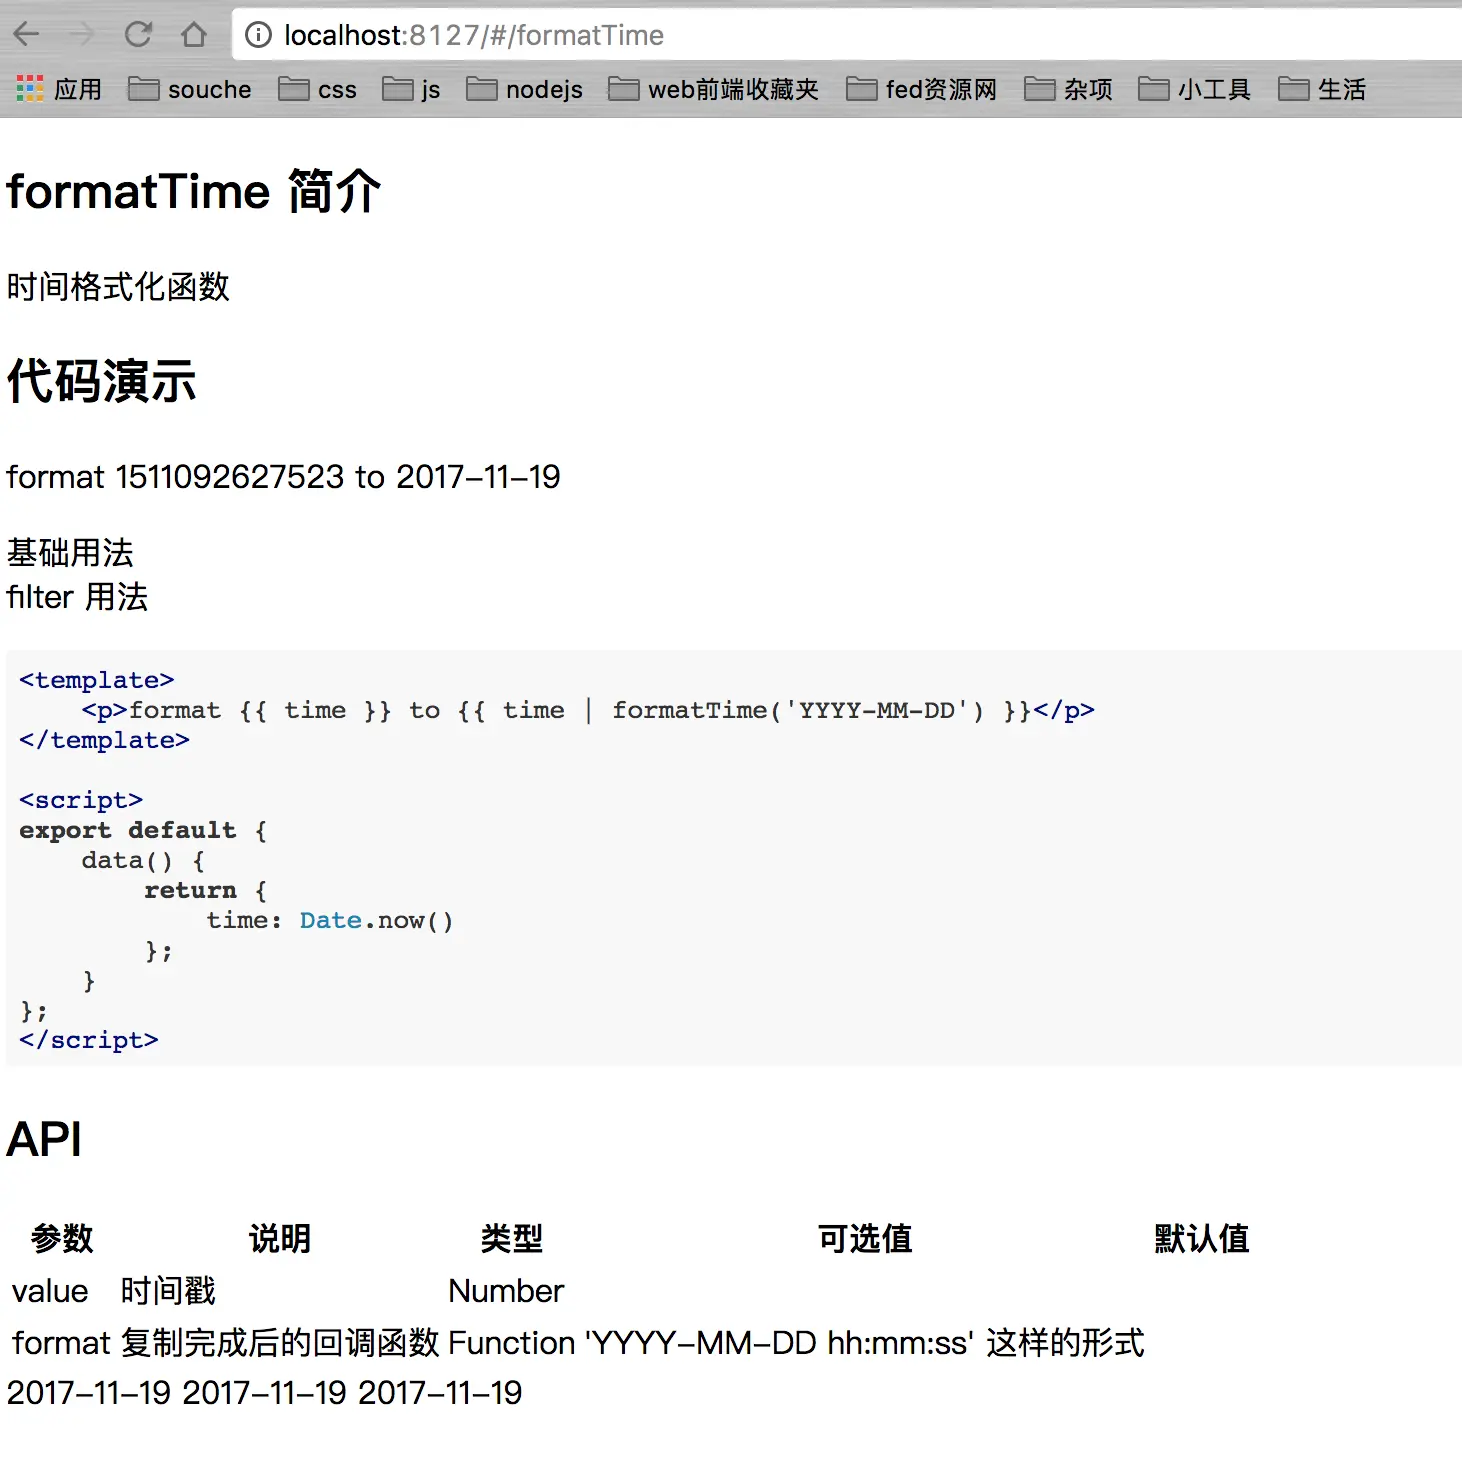This screenshot has width=1462, height=1458.
Task: Focus the address bar showing localhost:8127/#/formatTime
Action: 848,35
